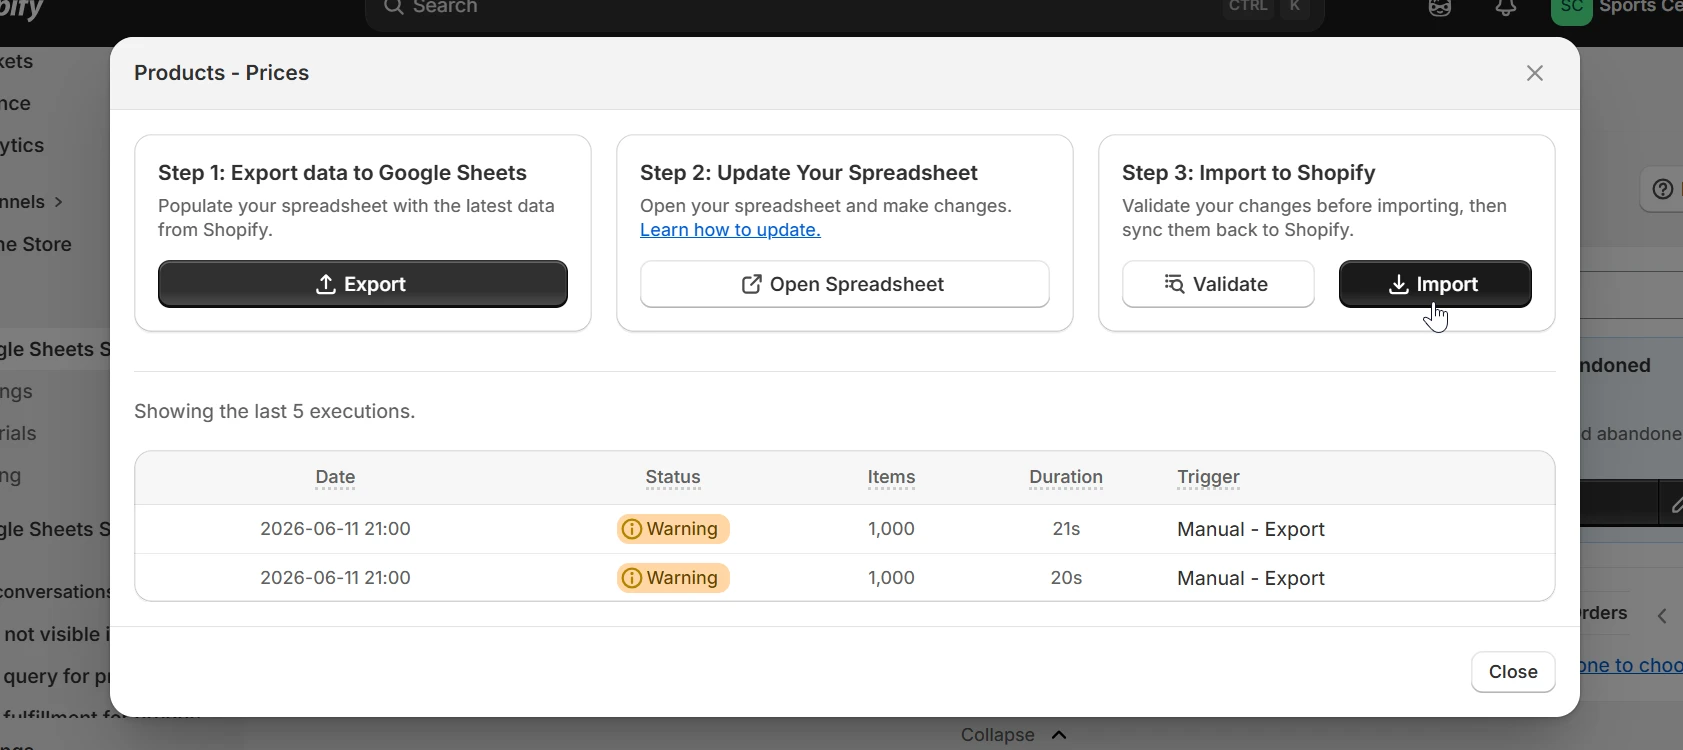Expand the channels chevron in sidebar
Image resolution: width=1683 pixels, height=750 pixels.
tap(58, 202)
